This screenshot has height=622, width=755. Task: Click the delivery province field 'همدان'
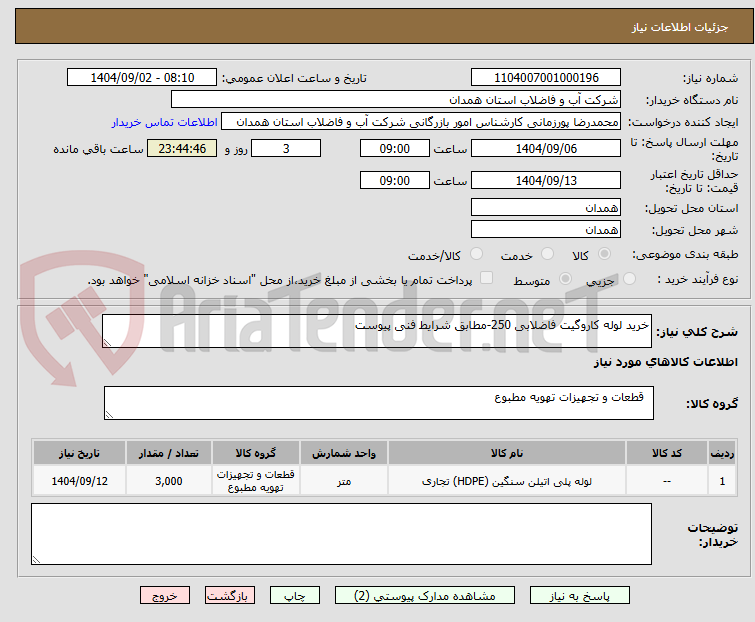point(546,207)
